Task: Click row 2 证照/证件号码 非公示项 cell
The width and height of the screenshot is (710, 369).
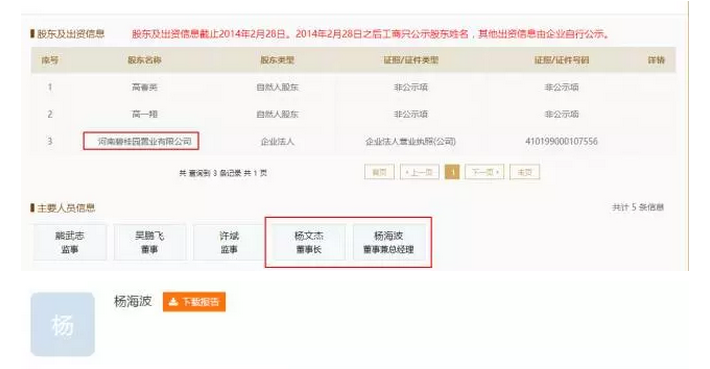Action: 561,114
